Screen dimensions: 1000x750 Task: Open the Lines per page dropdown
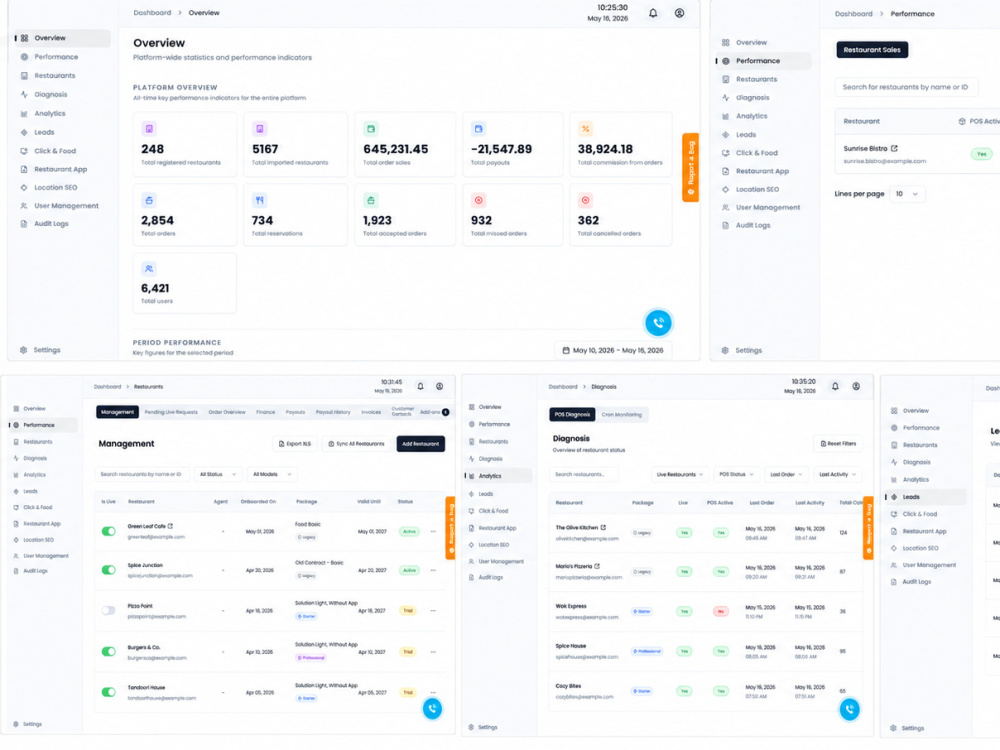coord(907,194)
